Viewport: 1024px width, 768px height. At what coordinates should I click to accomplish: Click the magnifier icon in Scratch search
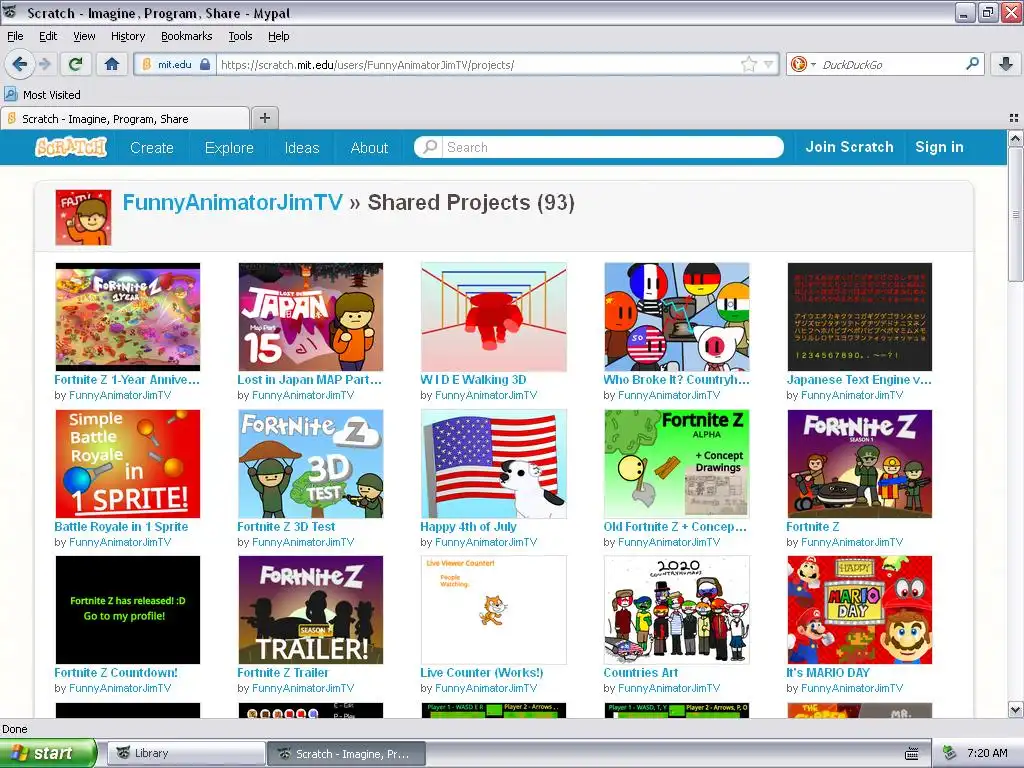[430, 147]
